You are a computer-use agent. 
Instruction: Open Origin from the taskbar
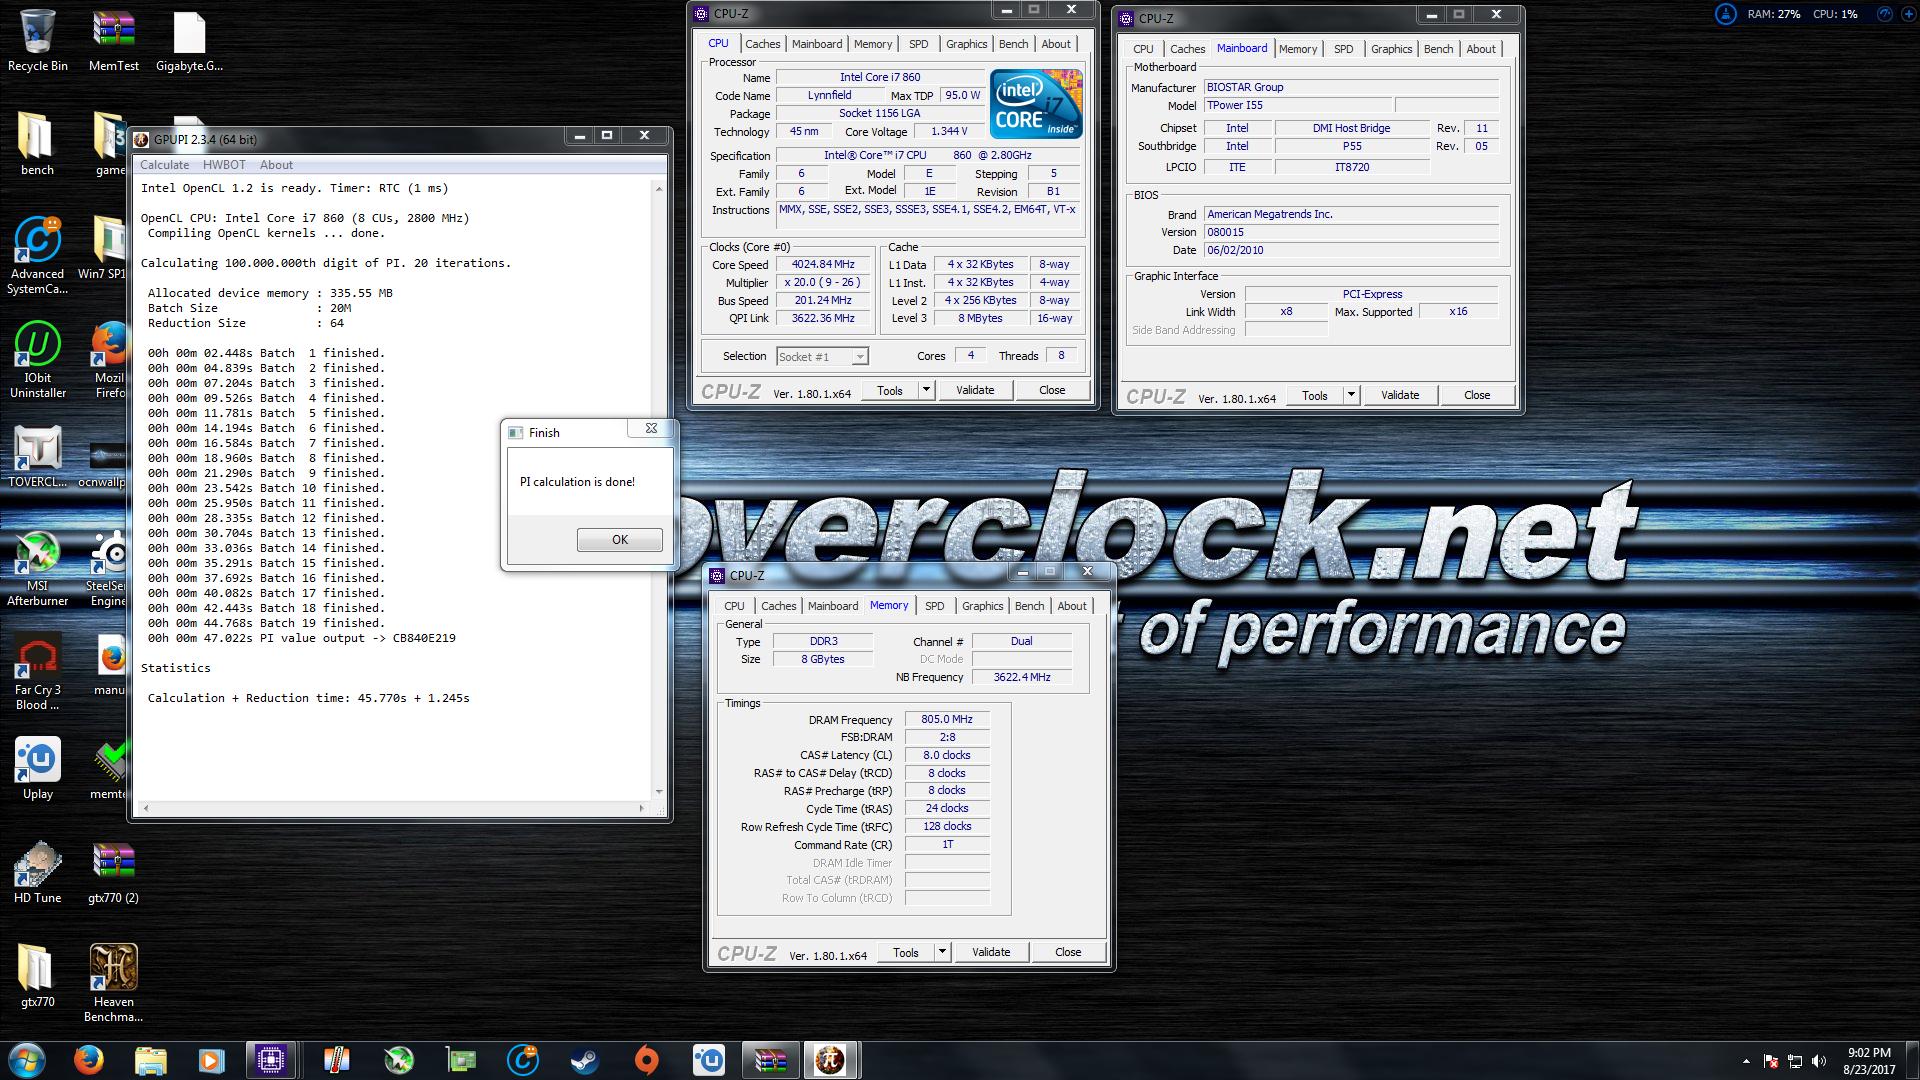coord(647,1060)
